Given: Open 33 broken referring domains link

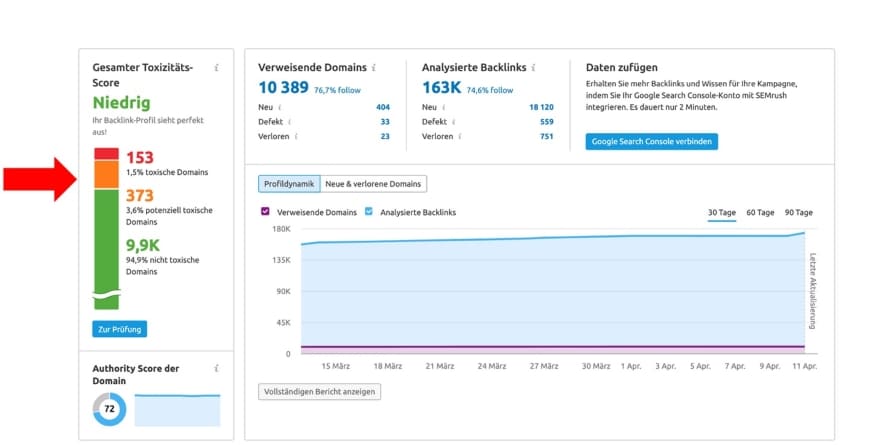Looking at the screenshot, I should 385,122.
